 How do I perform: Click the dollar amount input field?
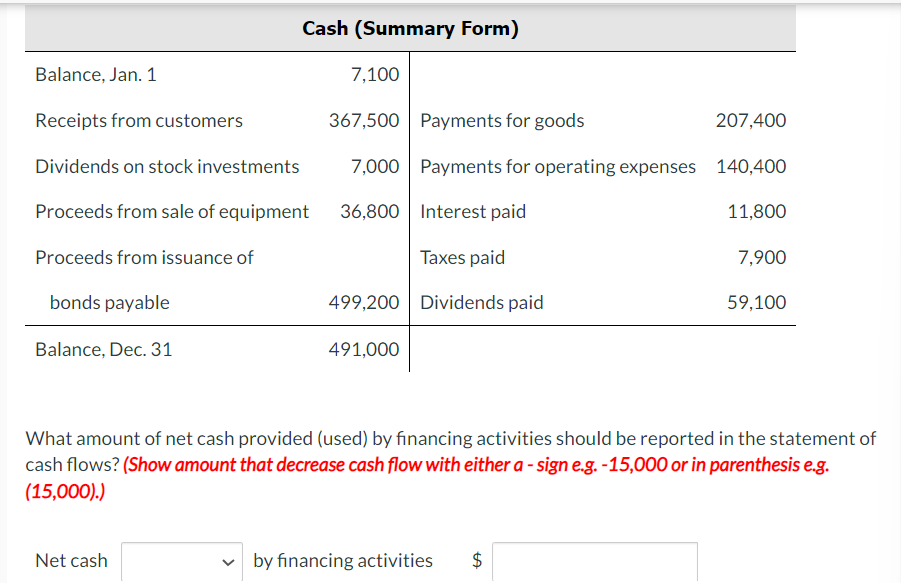coord(594,561)
